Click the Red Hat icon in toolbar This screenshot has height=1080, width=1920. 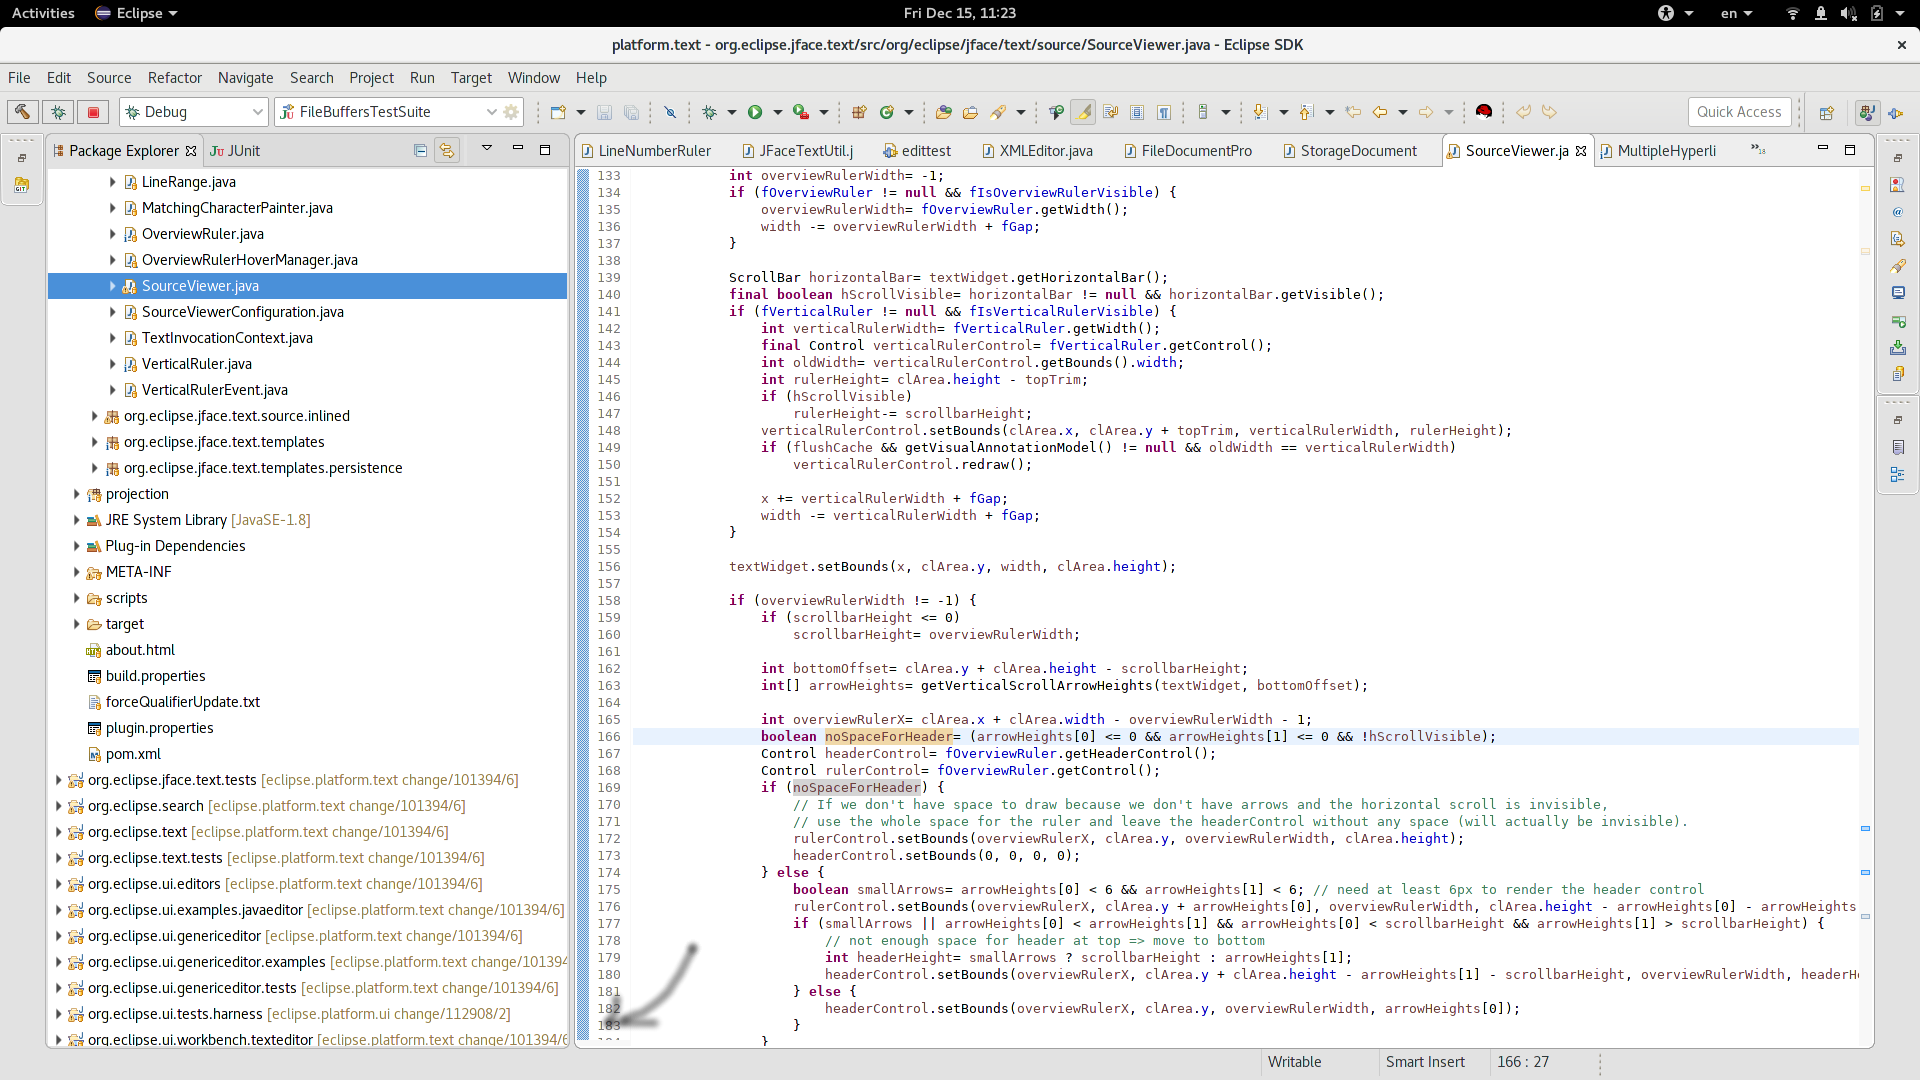point(1484,112)
